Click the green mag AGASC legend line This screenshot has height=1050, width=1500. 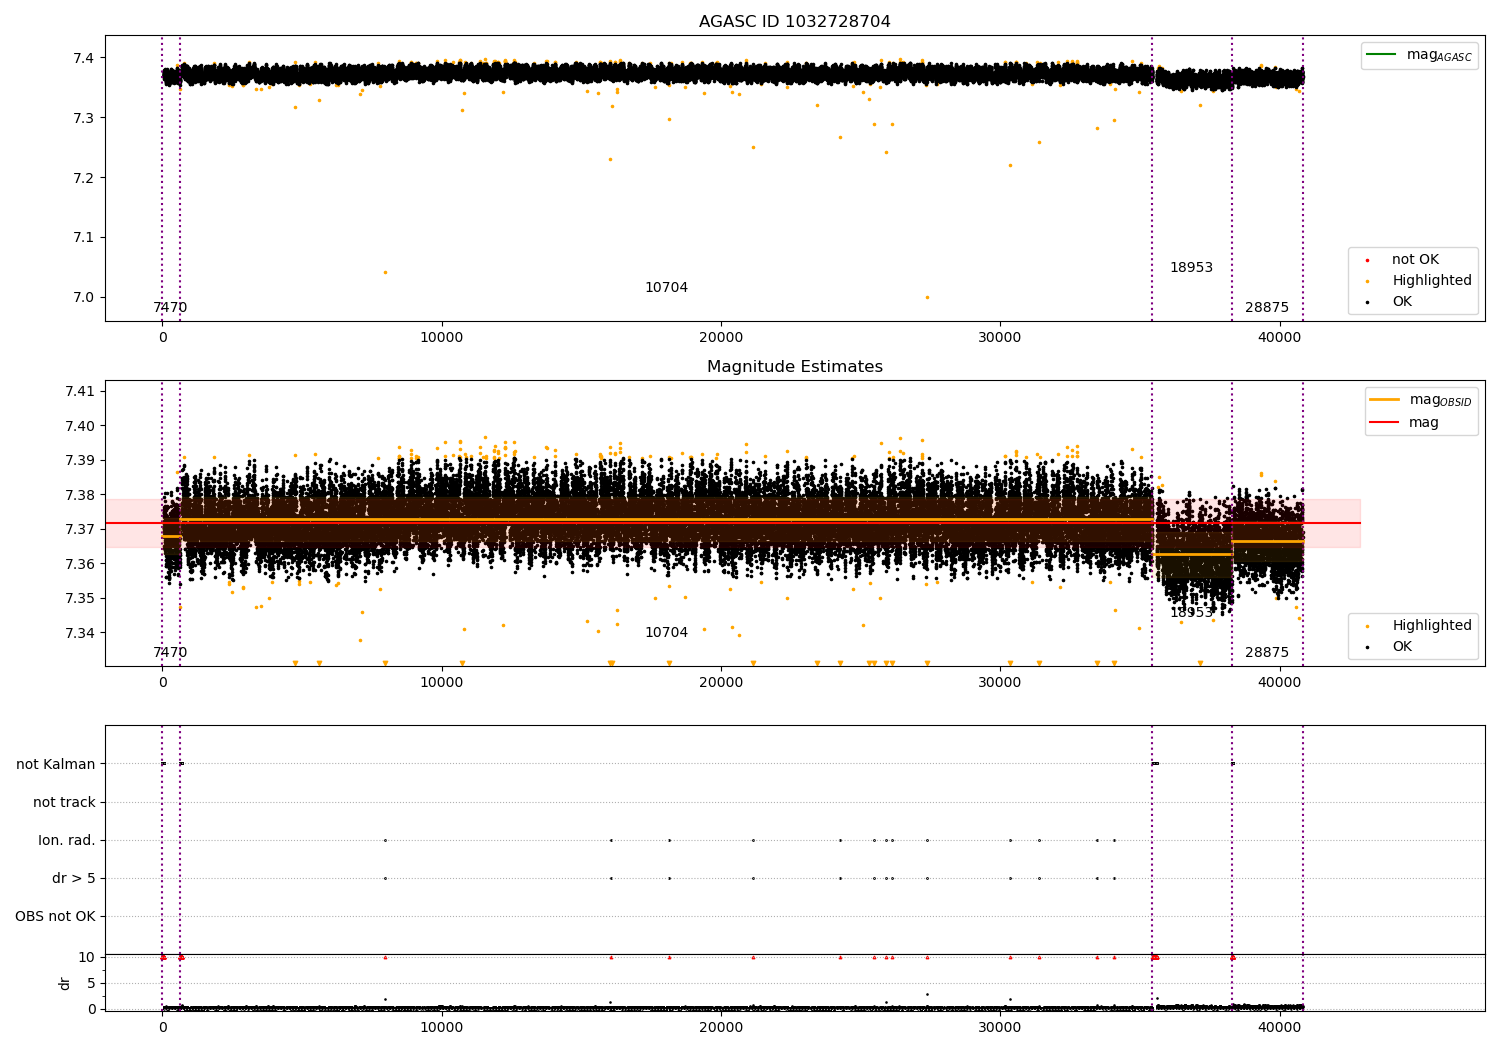[x=1381, y=55]
